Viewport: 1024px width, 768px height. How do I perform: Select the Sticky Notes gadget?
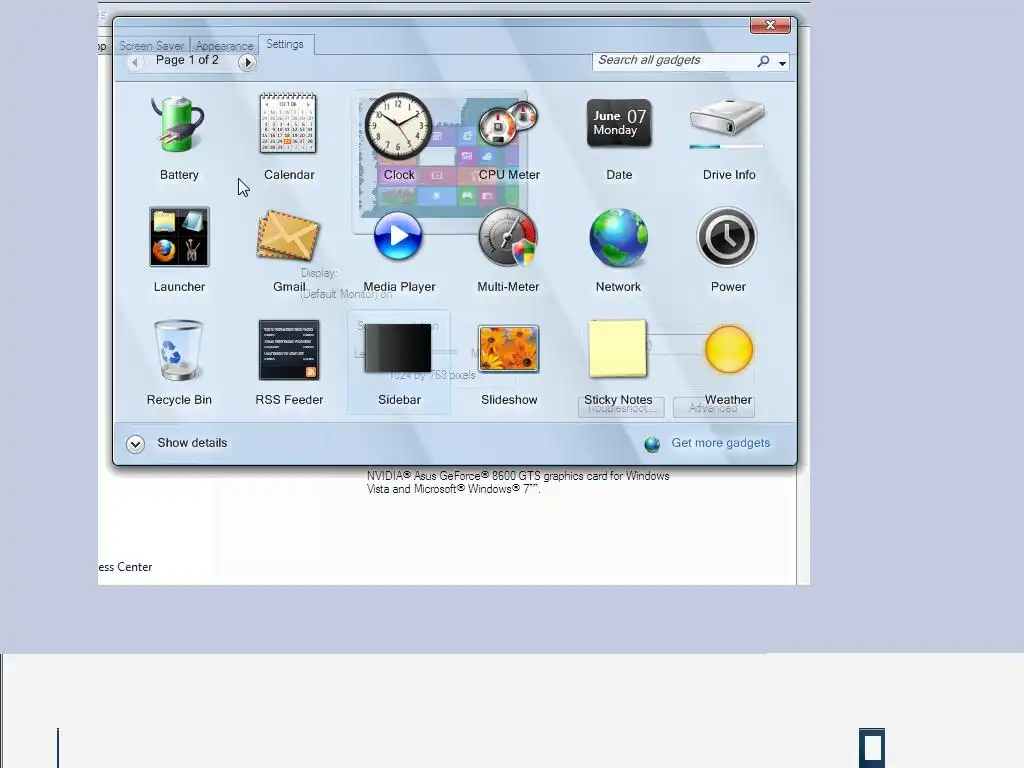pyautogui.click(x=618, y=349)
